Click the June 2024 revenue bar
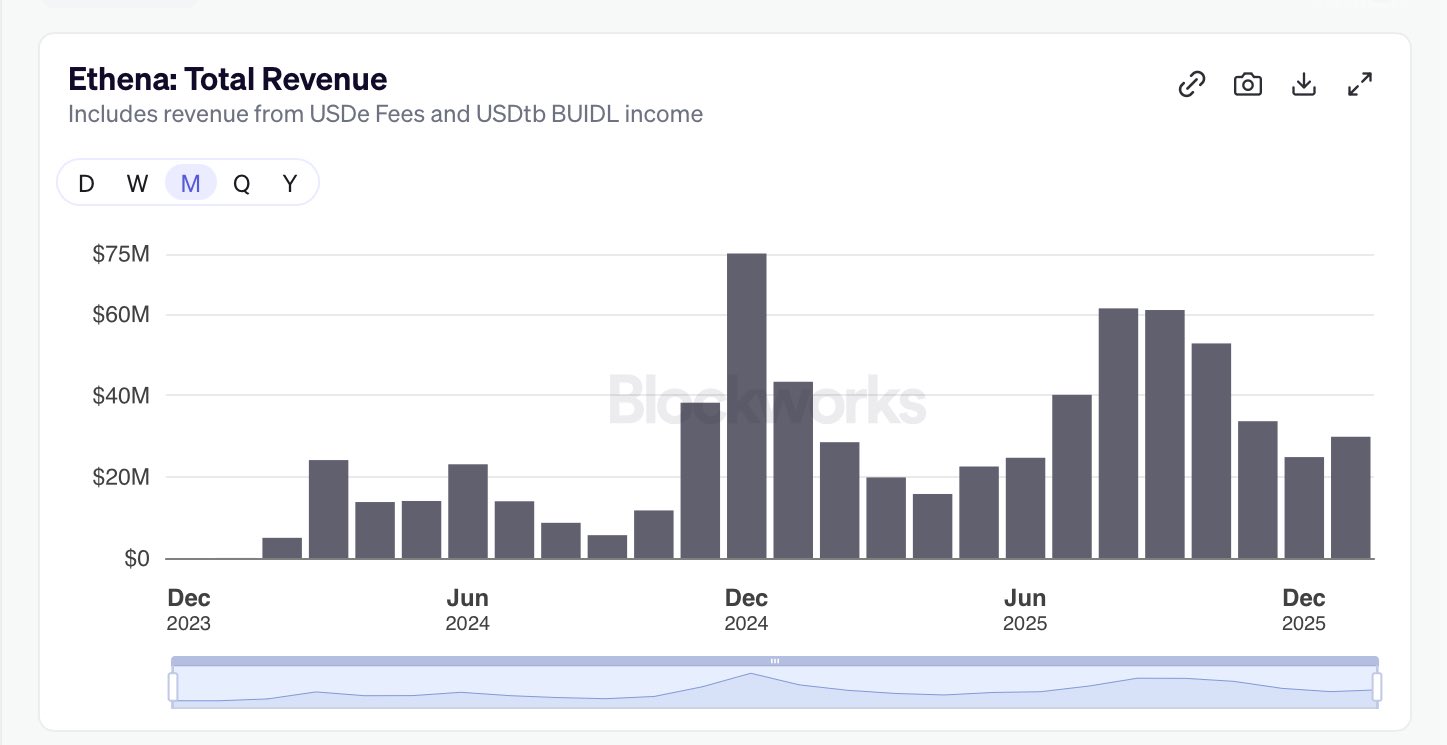This screenshot has width=1447, height=745. (x=468, y=511)
